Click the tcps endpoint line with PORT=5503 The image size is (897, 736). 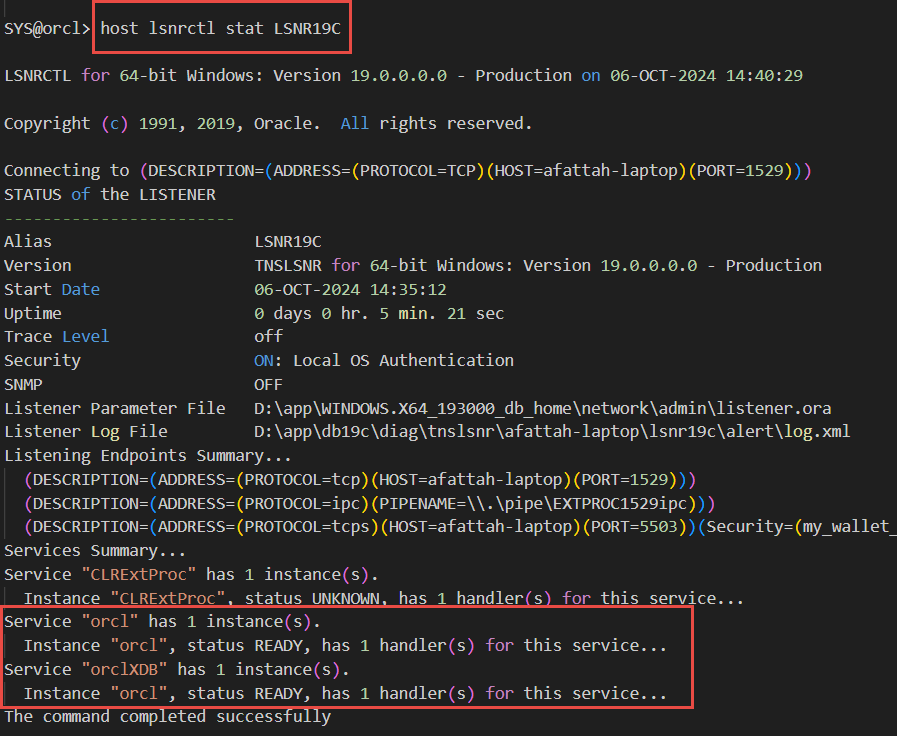point(460,527)
